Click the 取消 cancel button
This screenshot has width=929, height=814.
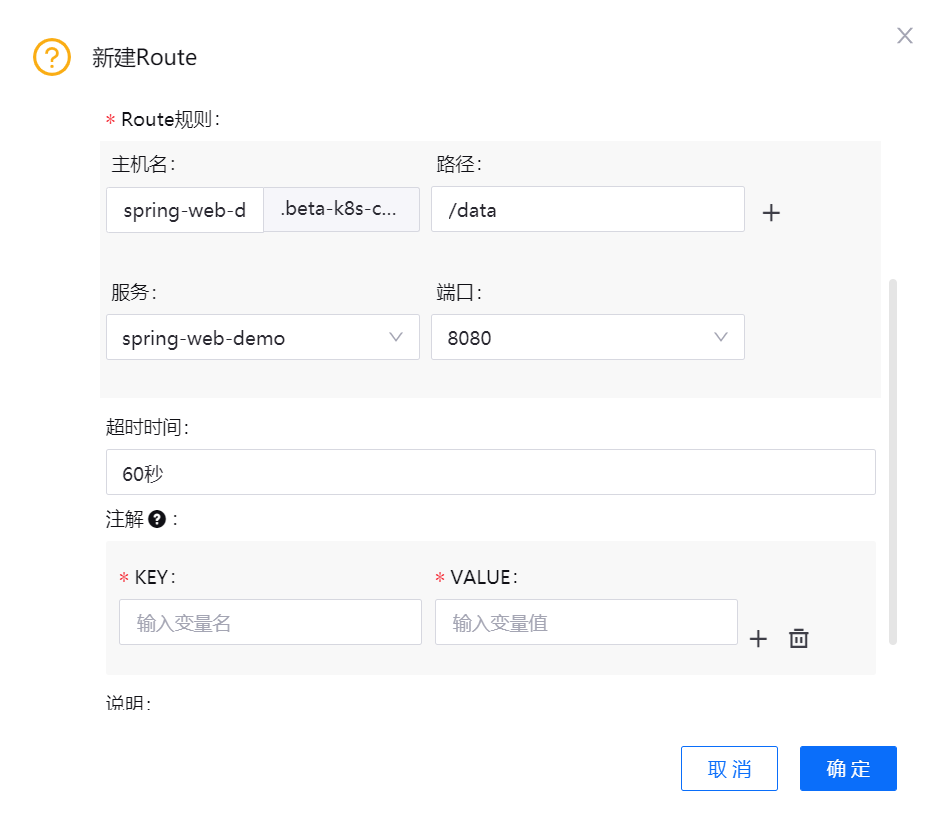pyautogui.click(x=729, y=768)
